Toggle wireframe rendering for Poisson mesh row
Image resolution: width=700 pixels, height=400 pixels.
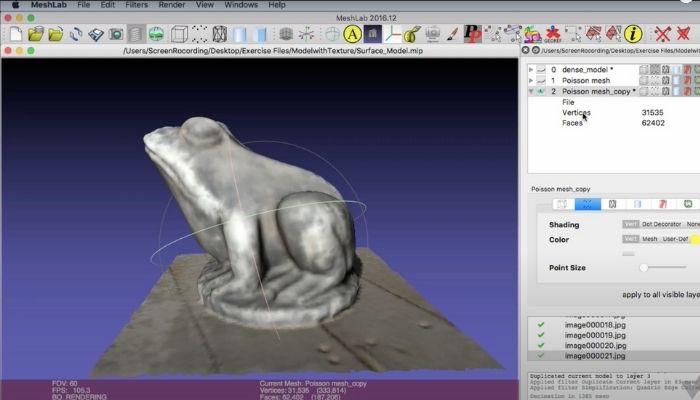[x=666, y=80]
